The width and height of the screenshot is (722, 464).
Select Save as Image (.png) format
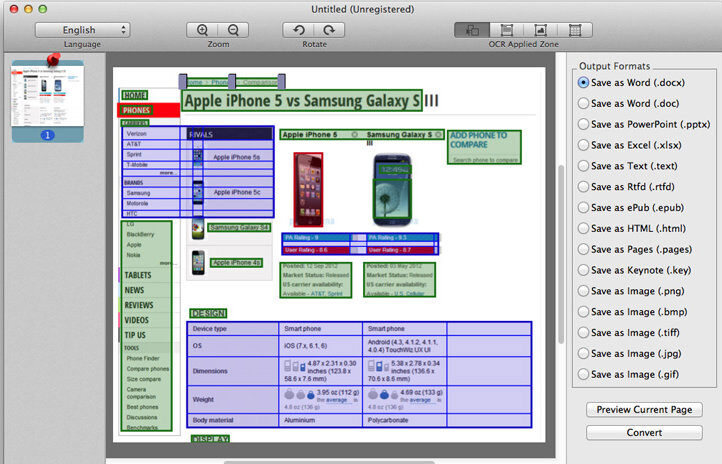click(584, 291)
